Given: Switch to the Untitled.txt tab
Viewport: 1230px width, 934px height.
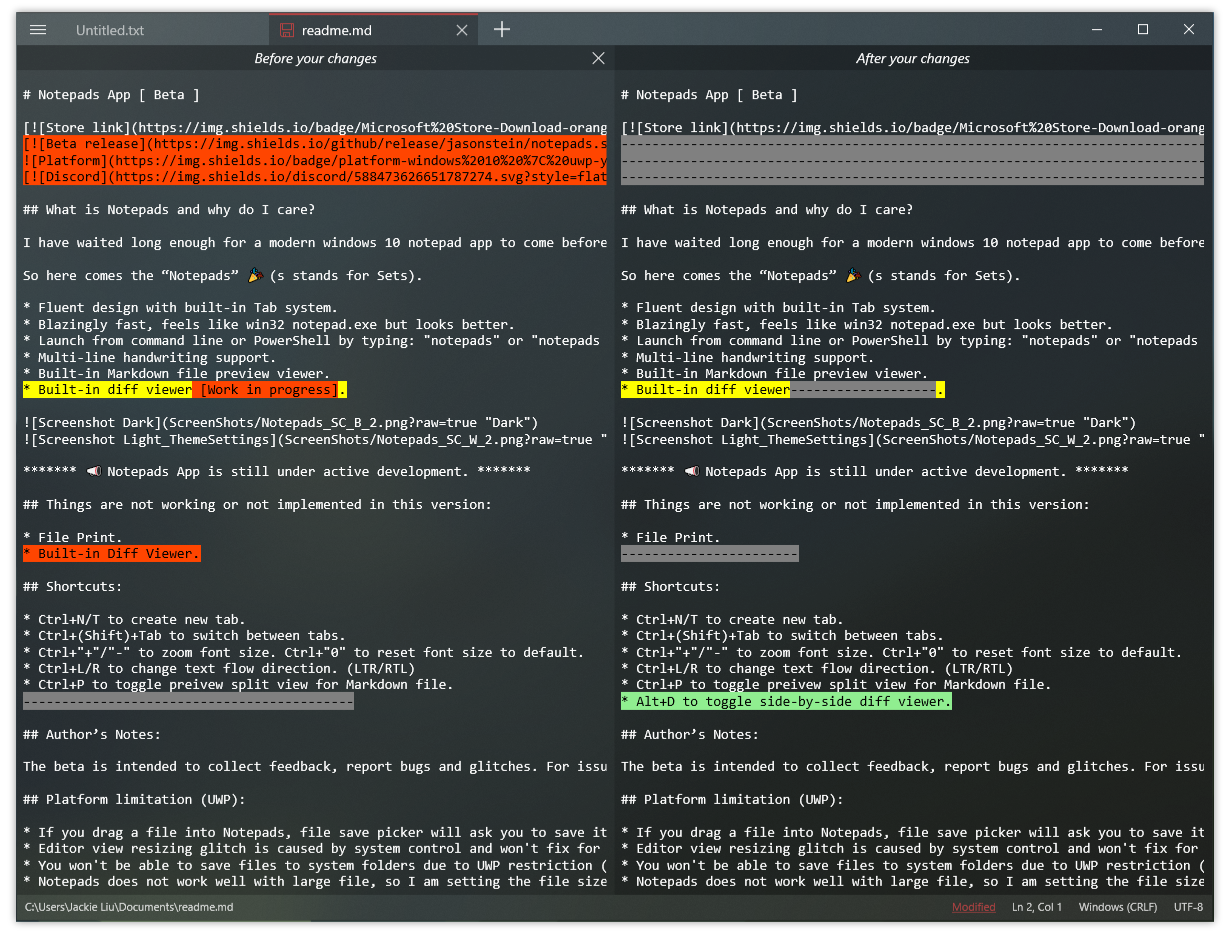Looking at the screenshot, I should [x=110, y=30].
